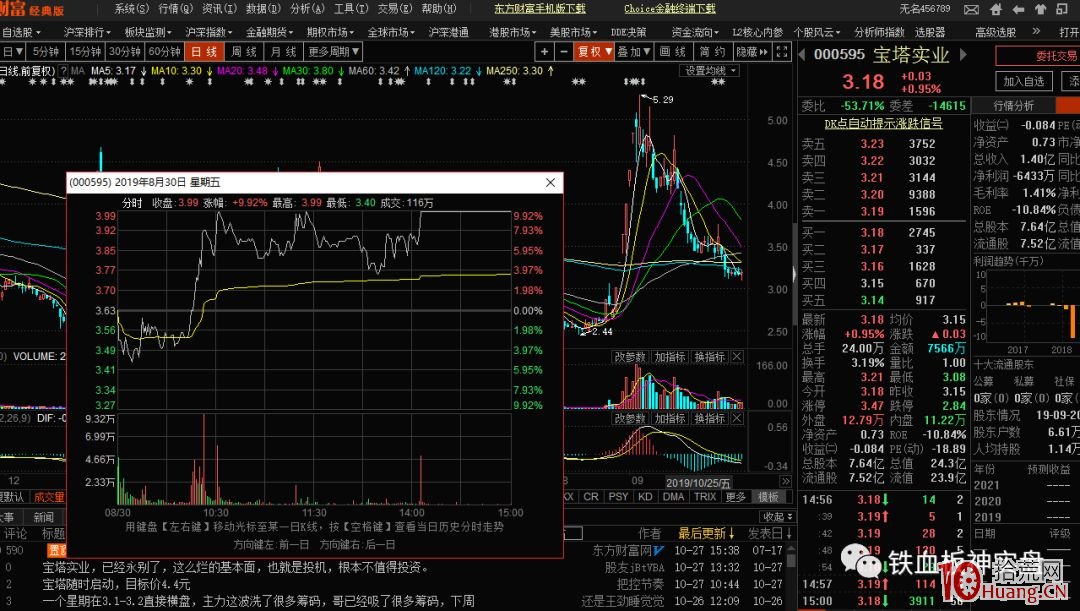Open 行情分析 tab in right panel
The height and width of the screenshot is (611, 1080).
(x=1013, y=105)
